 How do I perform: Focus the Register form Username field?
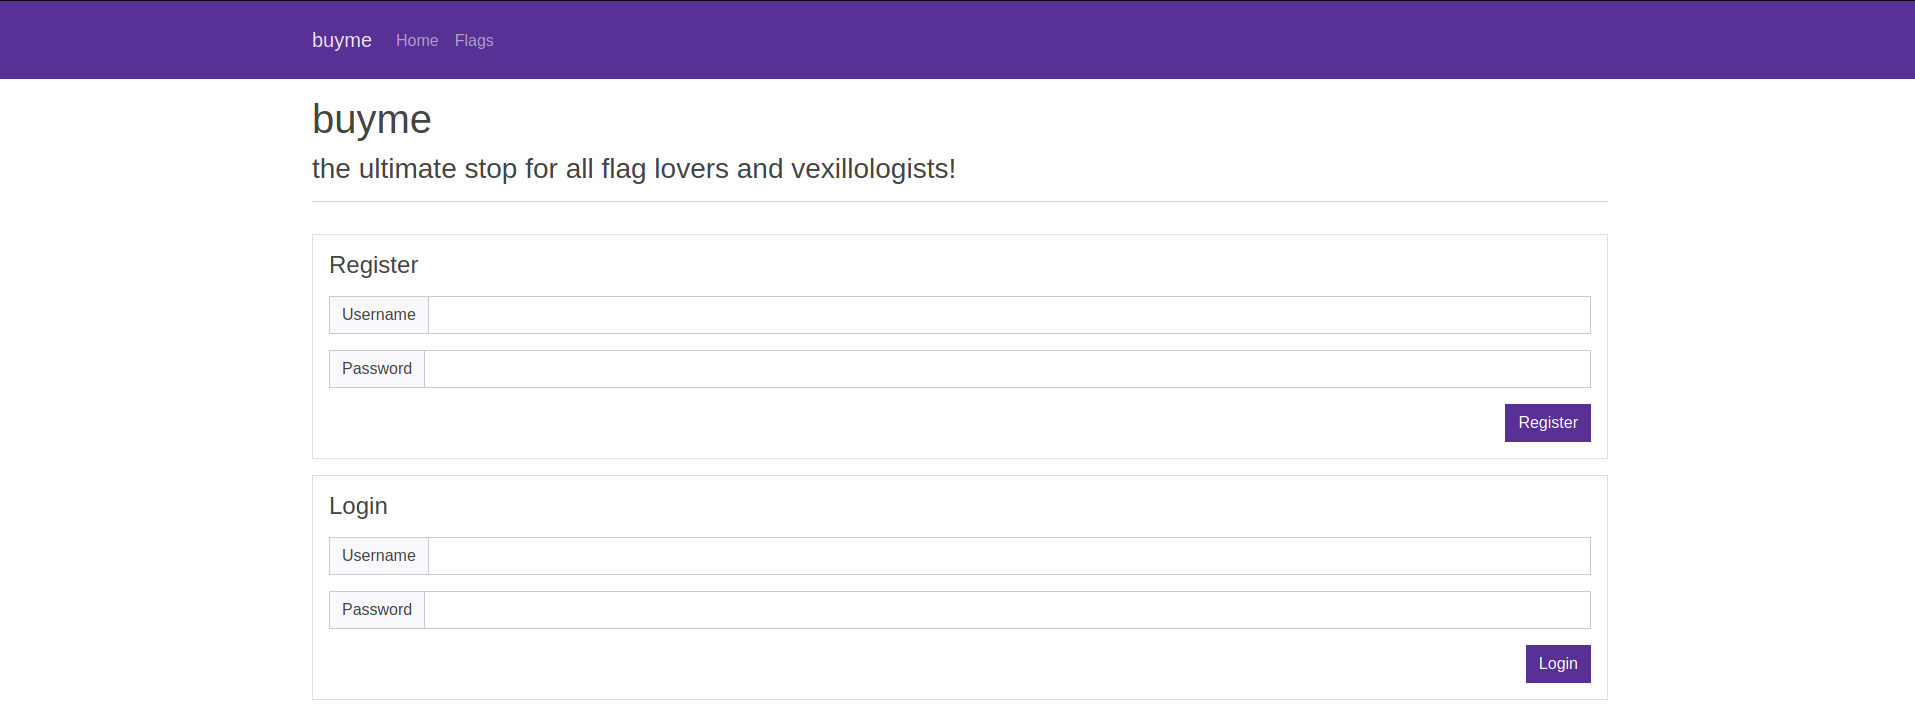1009,315
